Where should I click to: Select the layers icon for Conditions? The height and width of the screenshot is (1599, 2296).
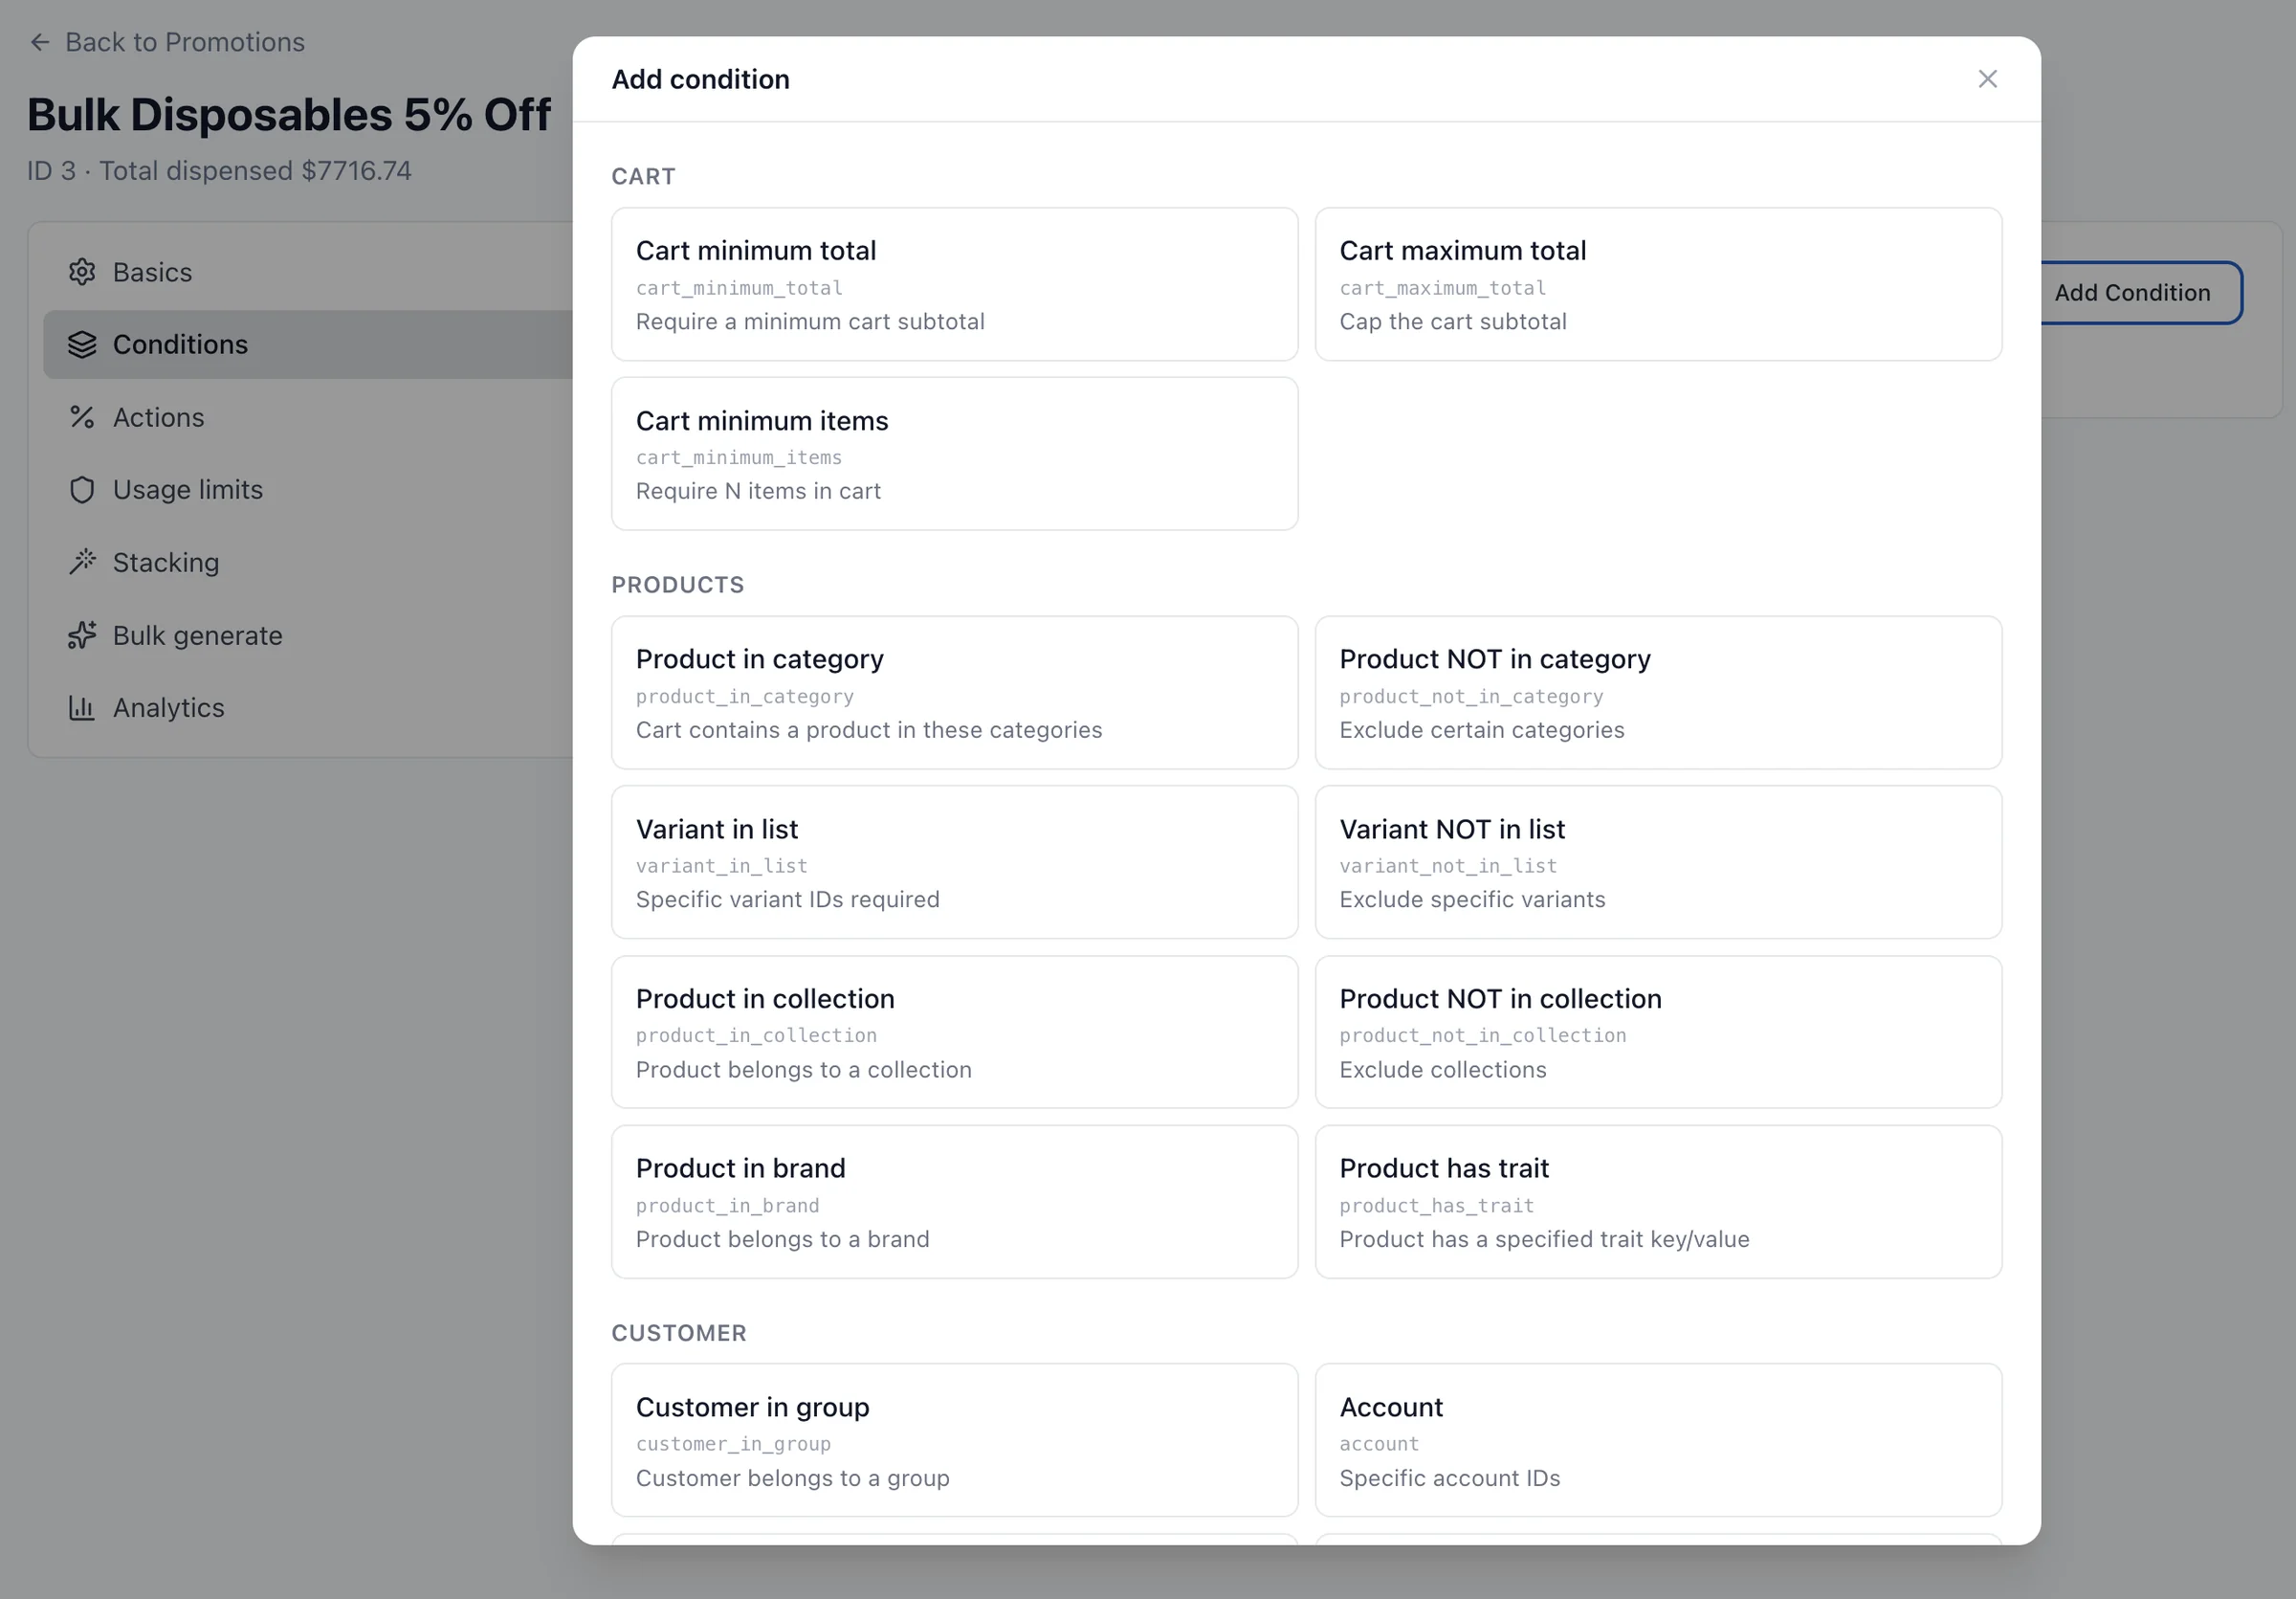[82, 344]
